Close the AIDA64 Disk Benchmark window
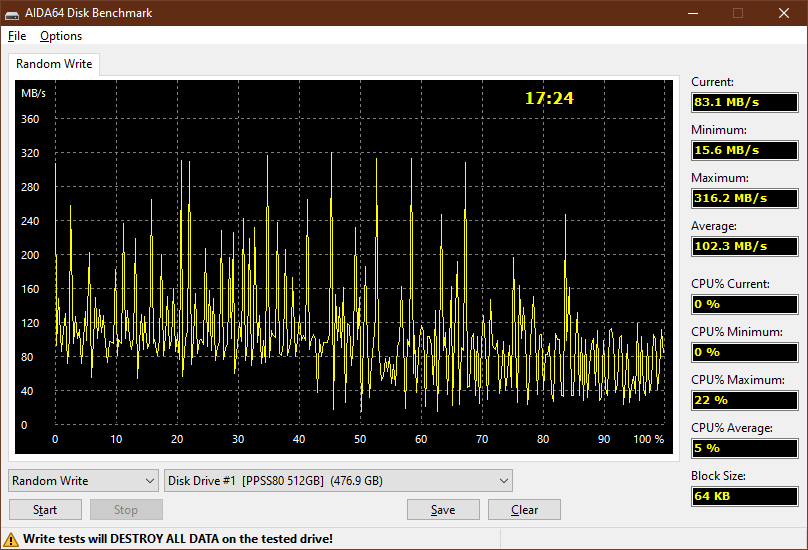The width and height of the screenshot is (808, 550). [784, 13]
